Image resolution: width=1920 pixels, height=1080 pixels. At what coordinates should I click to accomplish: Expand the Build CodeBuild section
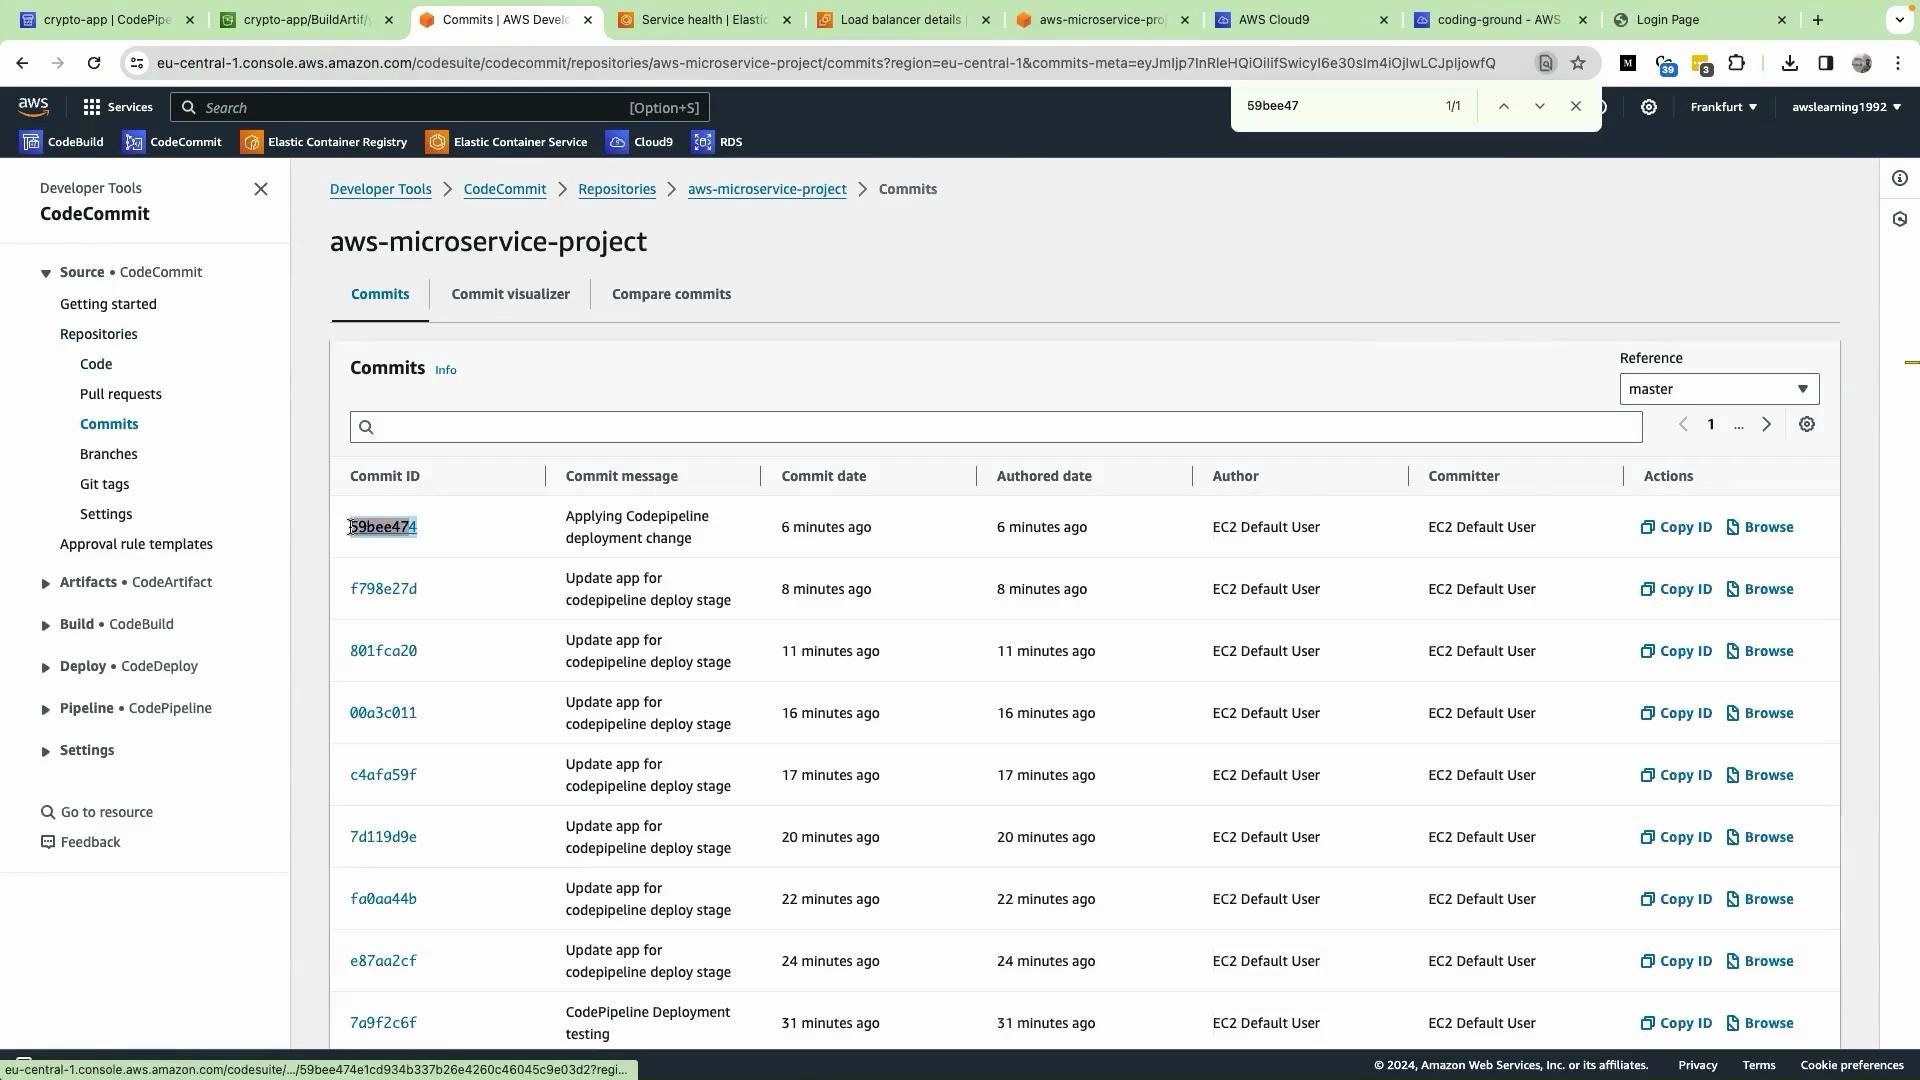pos(46,625)
